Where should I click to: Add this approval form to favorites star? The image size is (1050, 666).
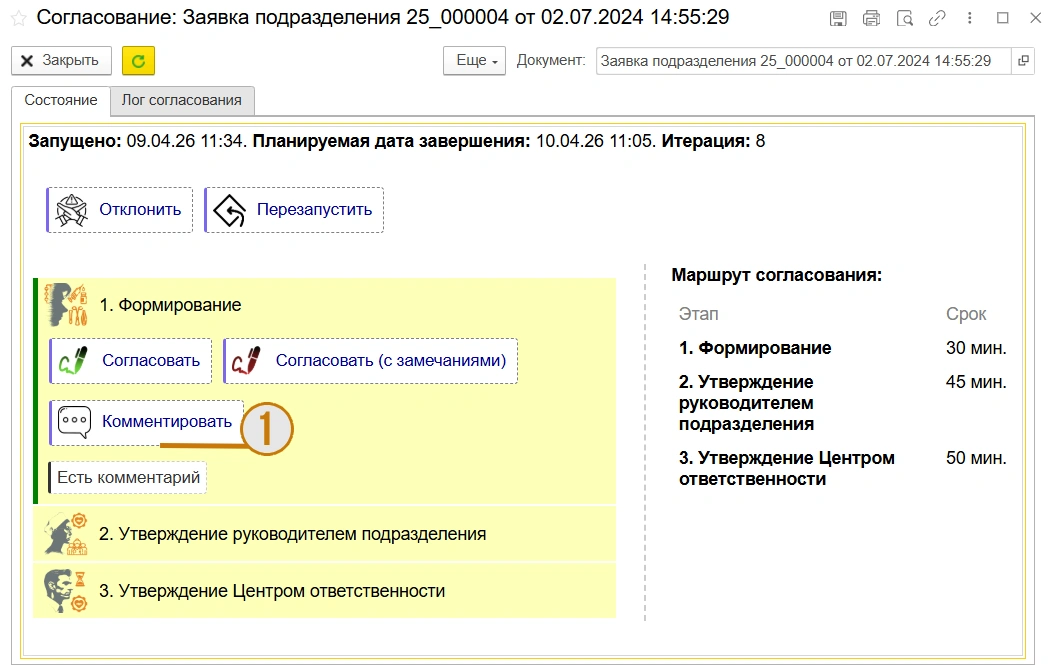coord(18,18)
